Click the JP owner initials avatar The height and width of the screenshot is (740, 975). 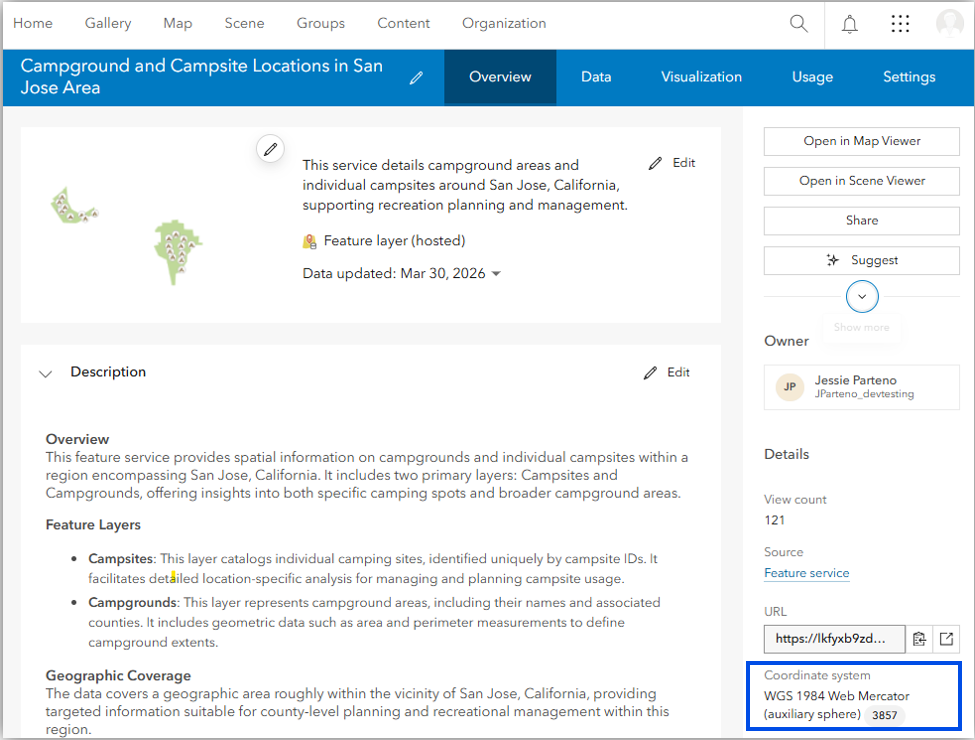click(x=790, y=387)
